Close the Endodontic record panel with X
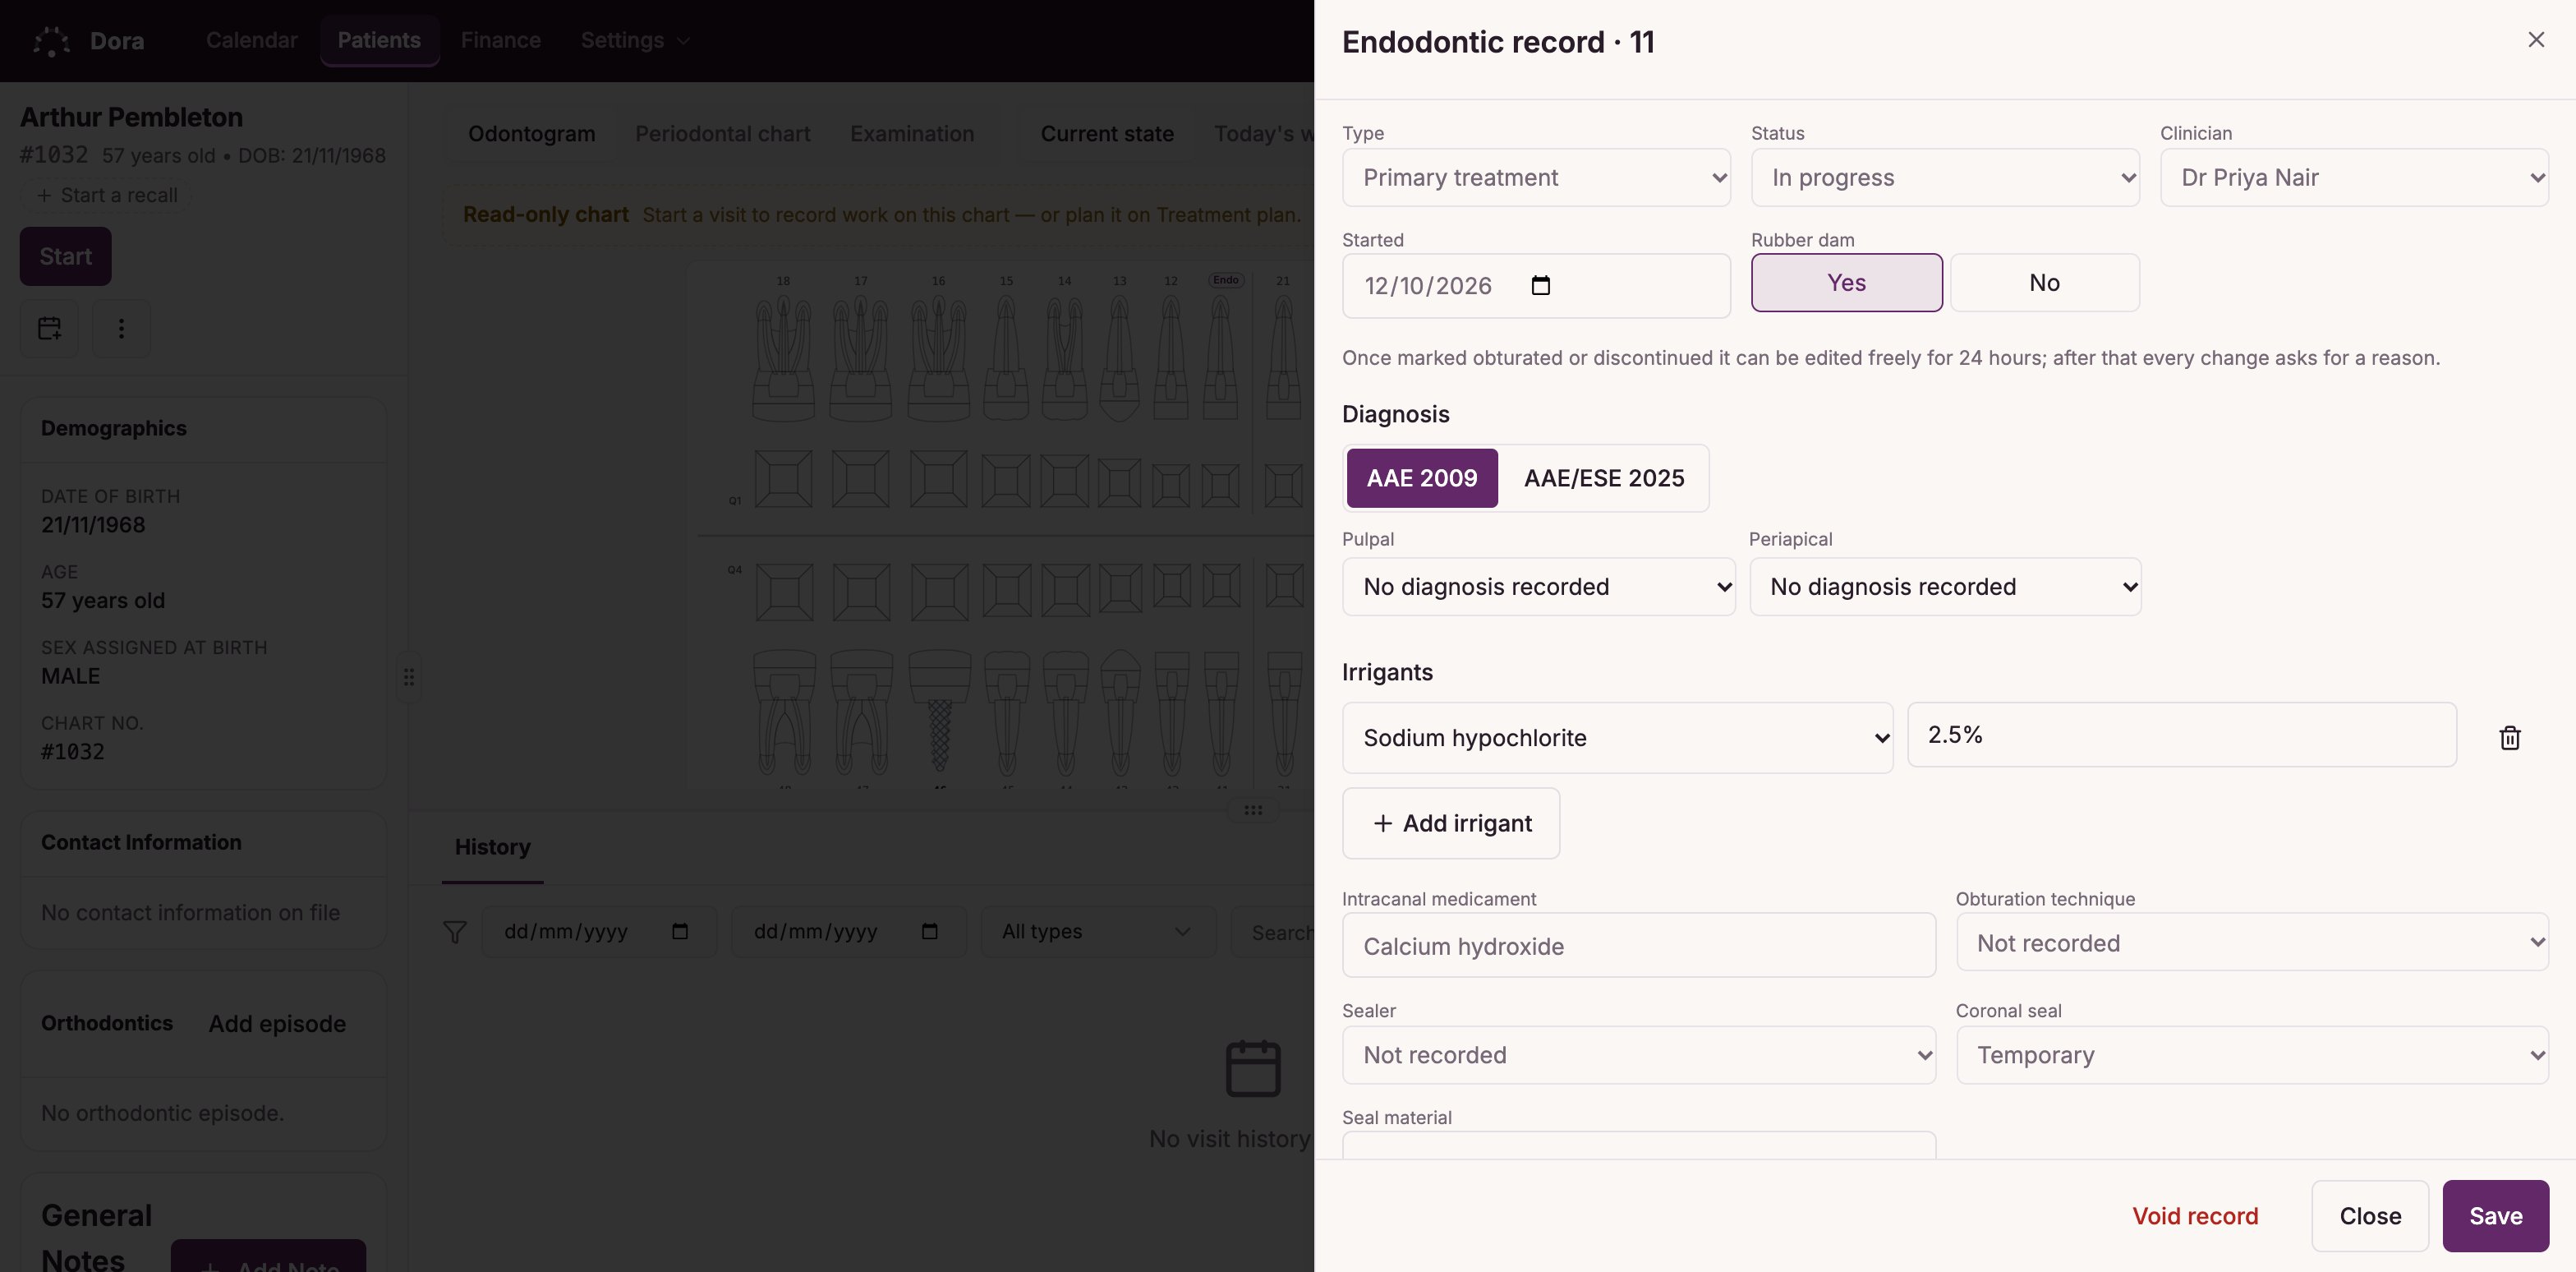This screenshot has width=2576, height=1272. (x=2536, y=40)
